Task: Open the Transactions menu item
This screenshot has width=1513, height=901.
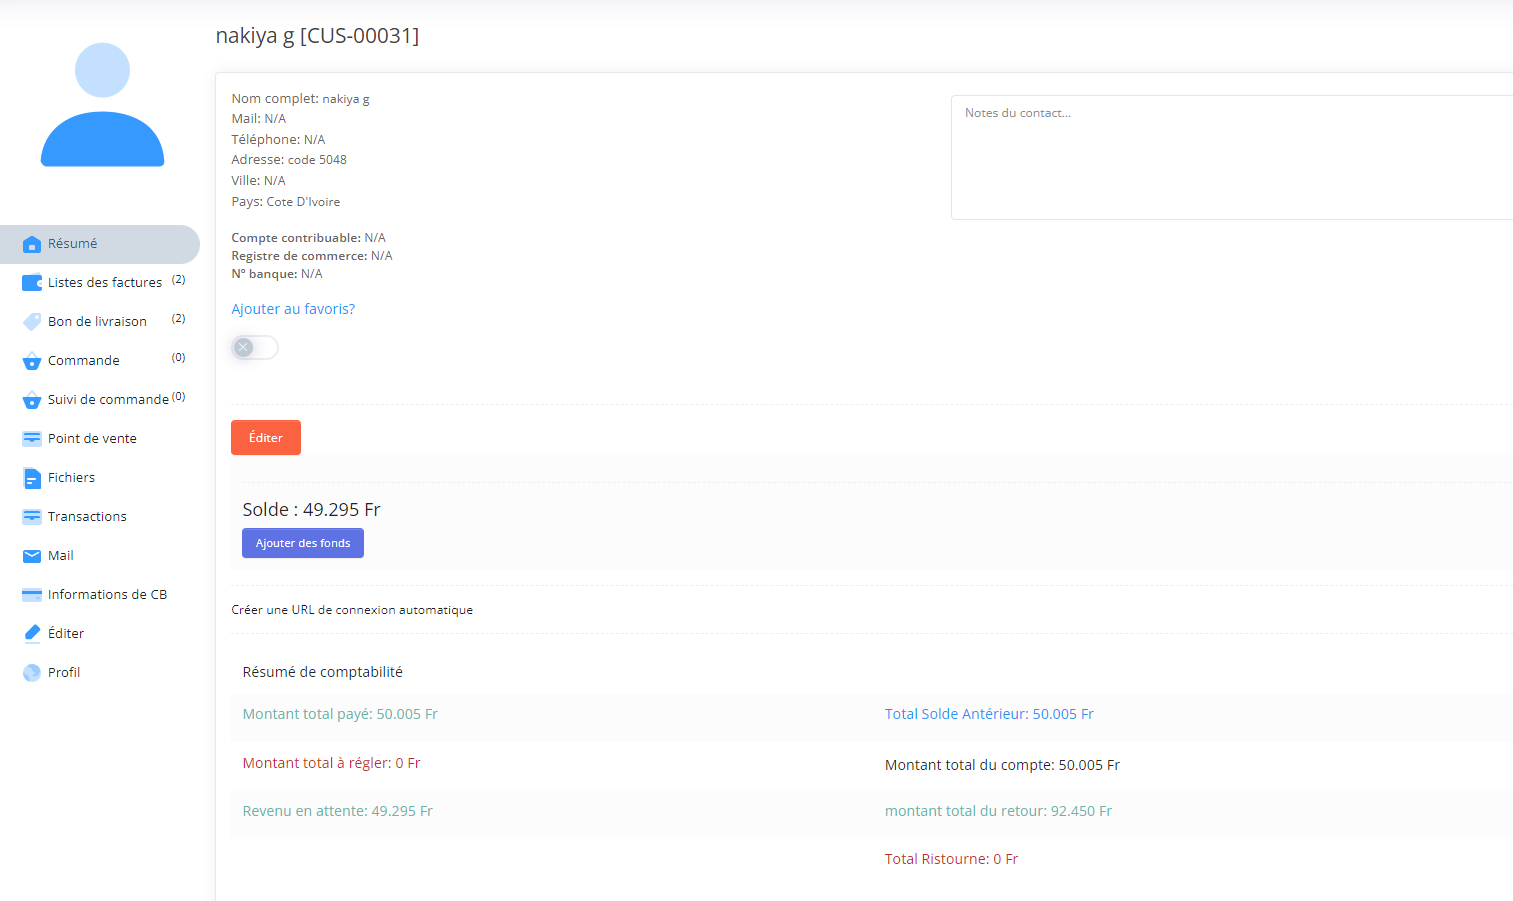Action: (x=87, y=517)
